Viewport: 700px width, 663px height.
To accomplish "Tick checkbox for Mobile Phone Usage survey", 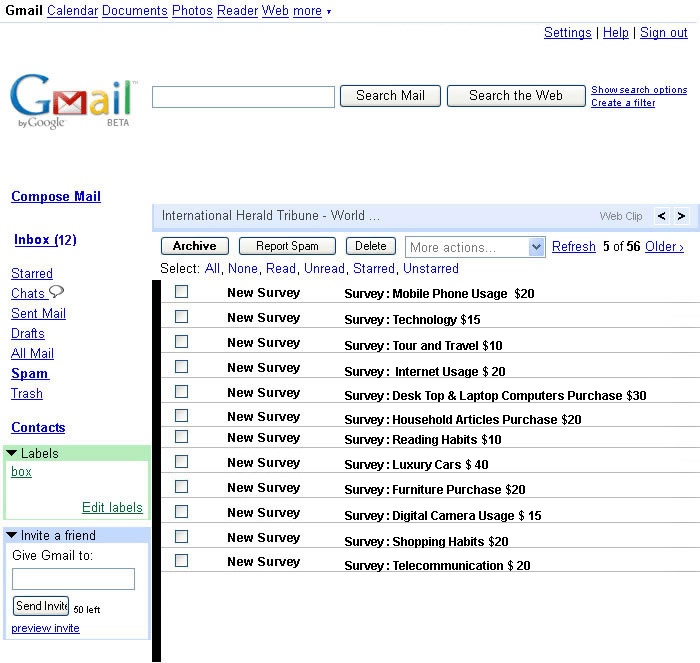I will pos(181,292).
